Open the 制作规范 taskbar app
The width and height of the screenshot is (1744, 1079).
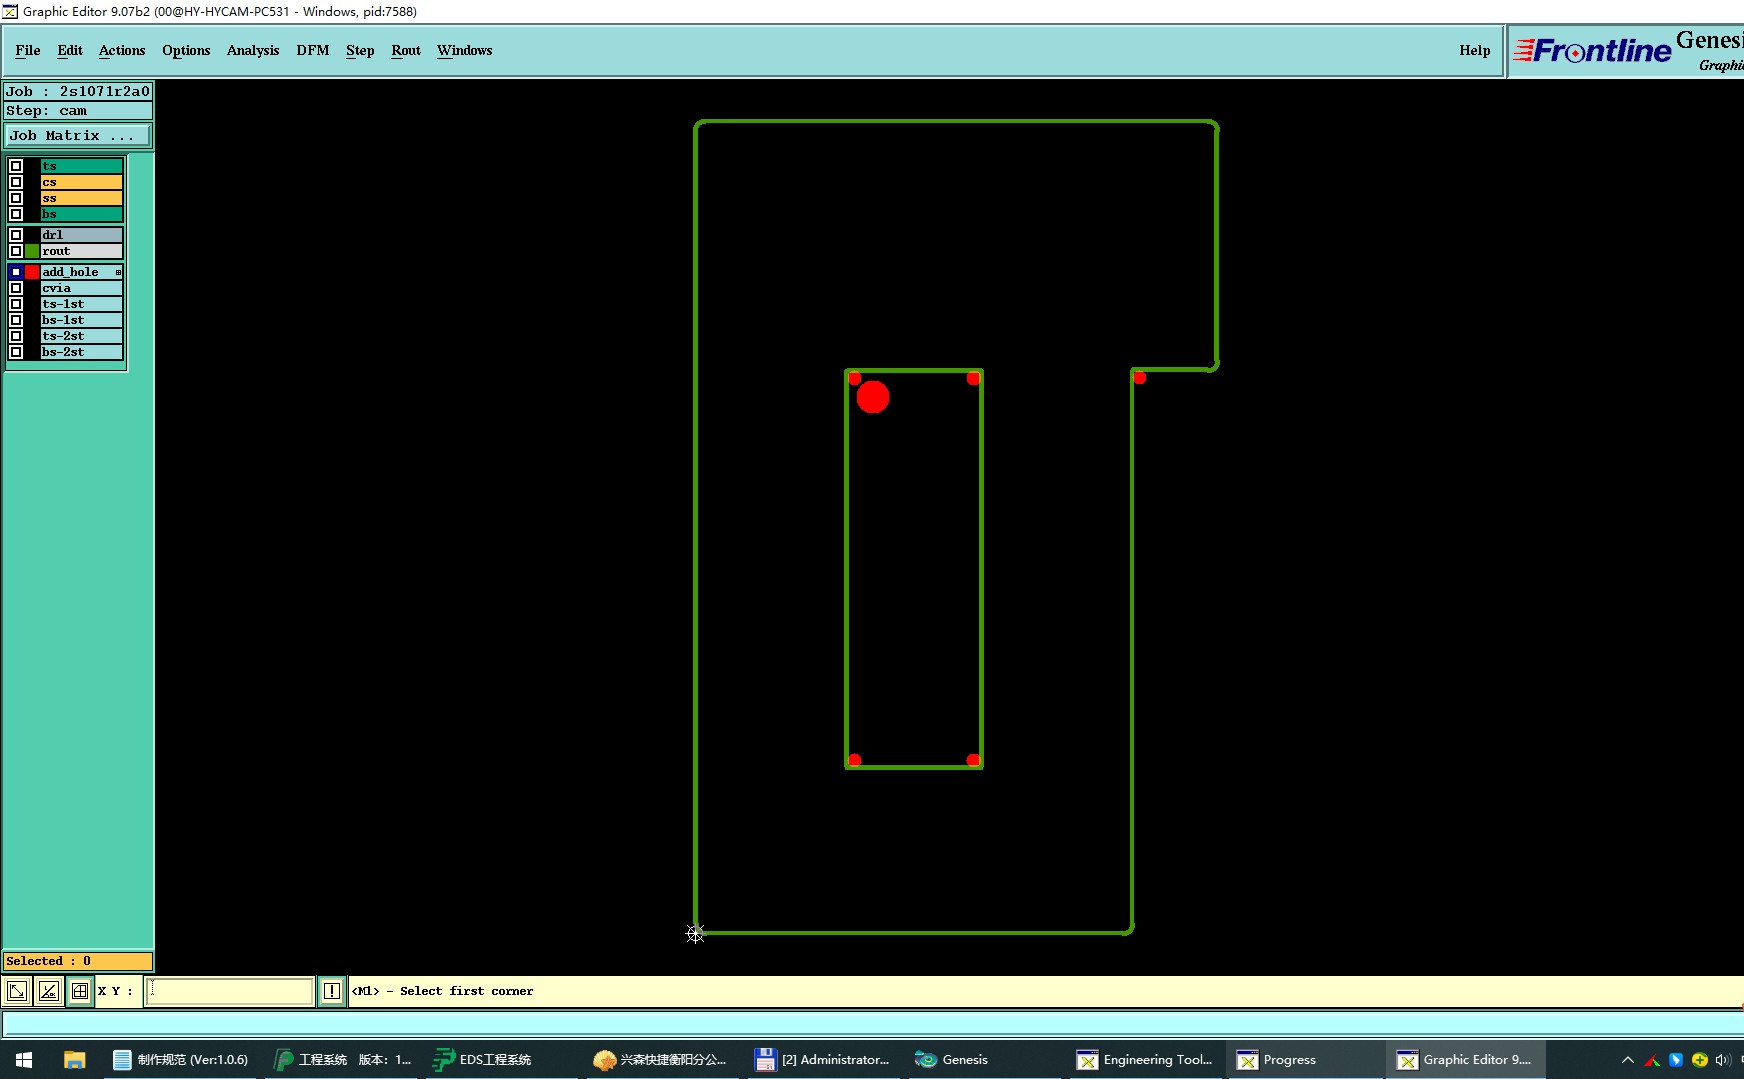182,1060
